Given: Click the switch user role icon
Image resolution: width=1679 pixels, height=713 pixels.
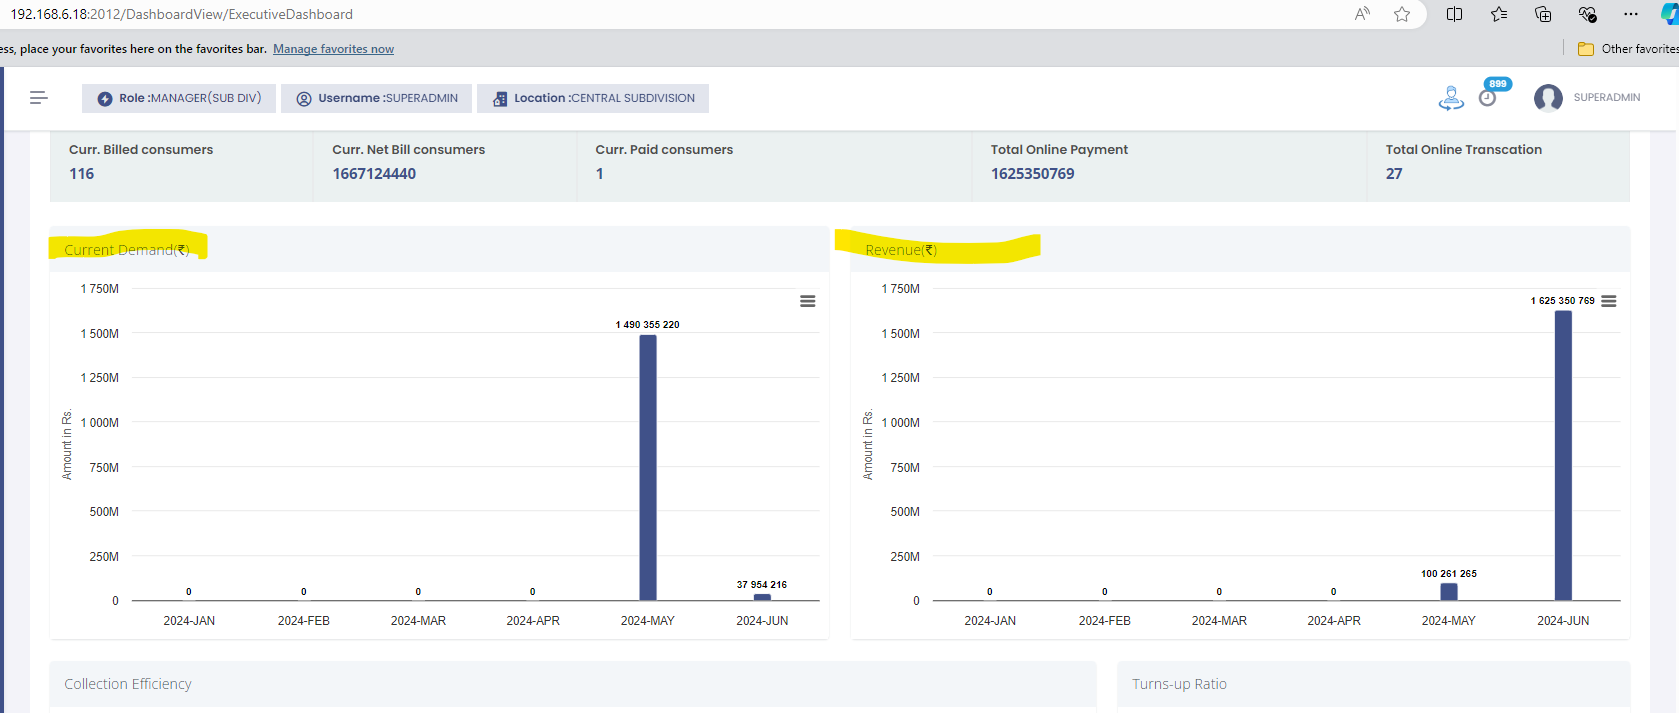Looking at the screenshot, I should click(x=1451, y=98).
